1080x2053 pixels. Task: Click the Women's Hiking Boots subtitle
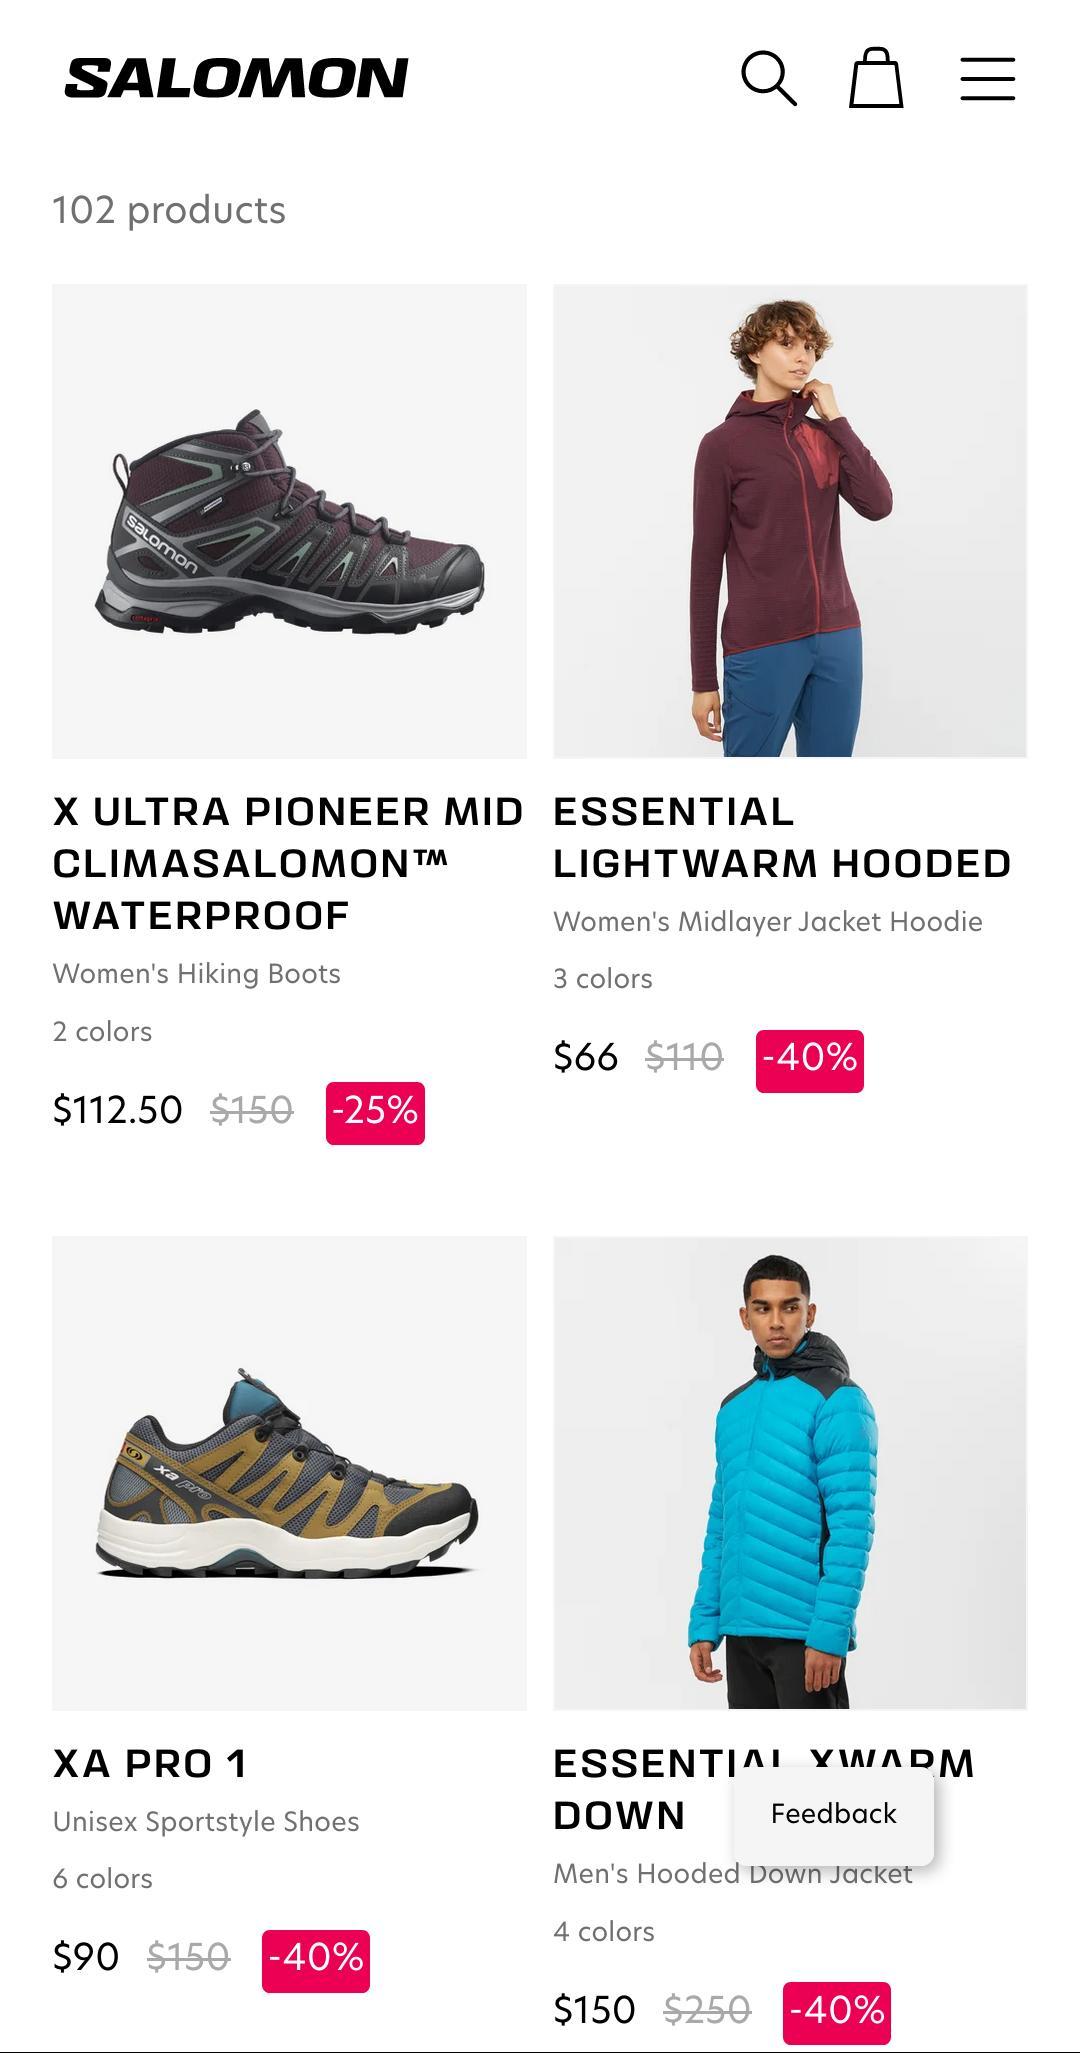[x=197, y=974]
